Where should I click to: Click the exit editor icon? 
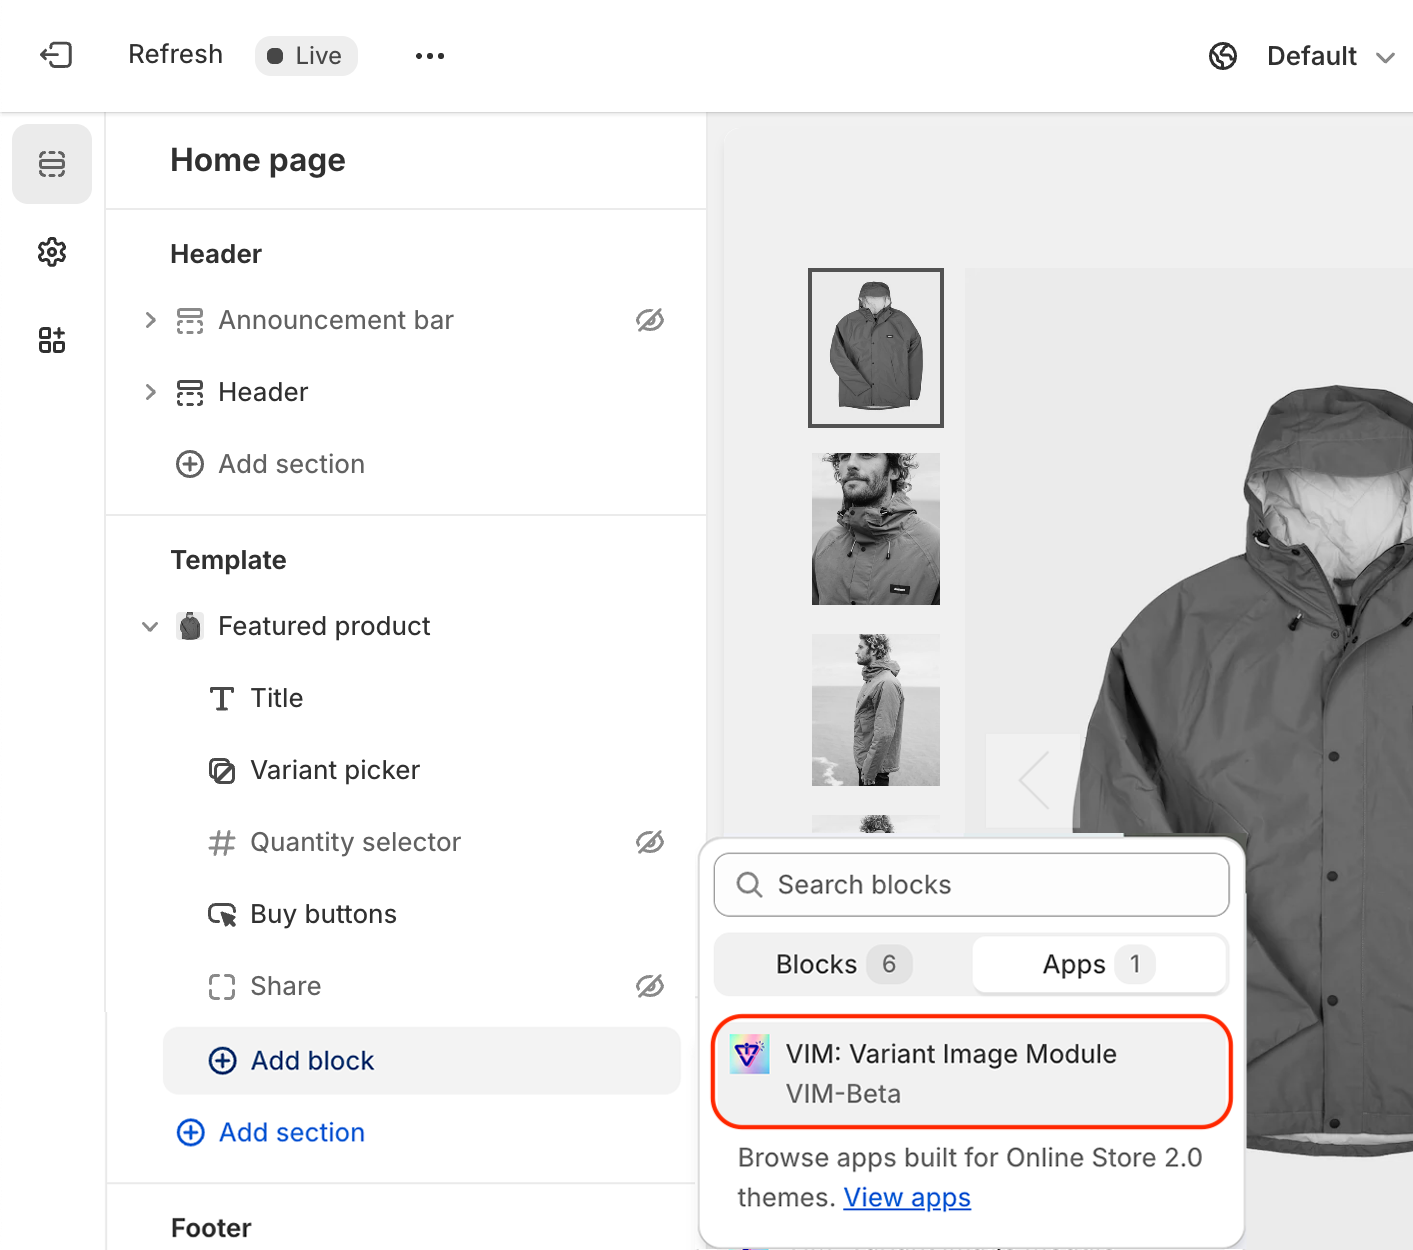(x=56, y=55)
